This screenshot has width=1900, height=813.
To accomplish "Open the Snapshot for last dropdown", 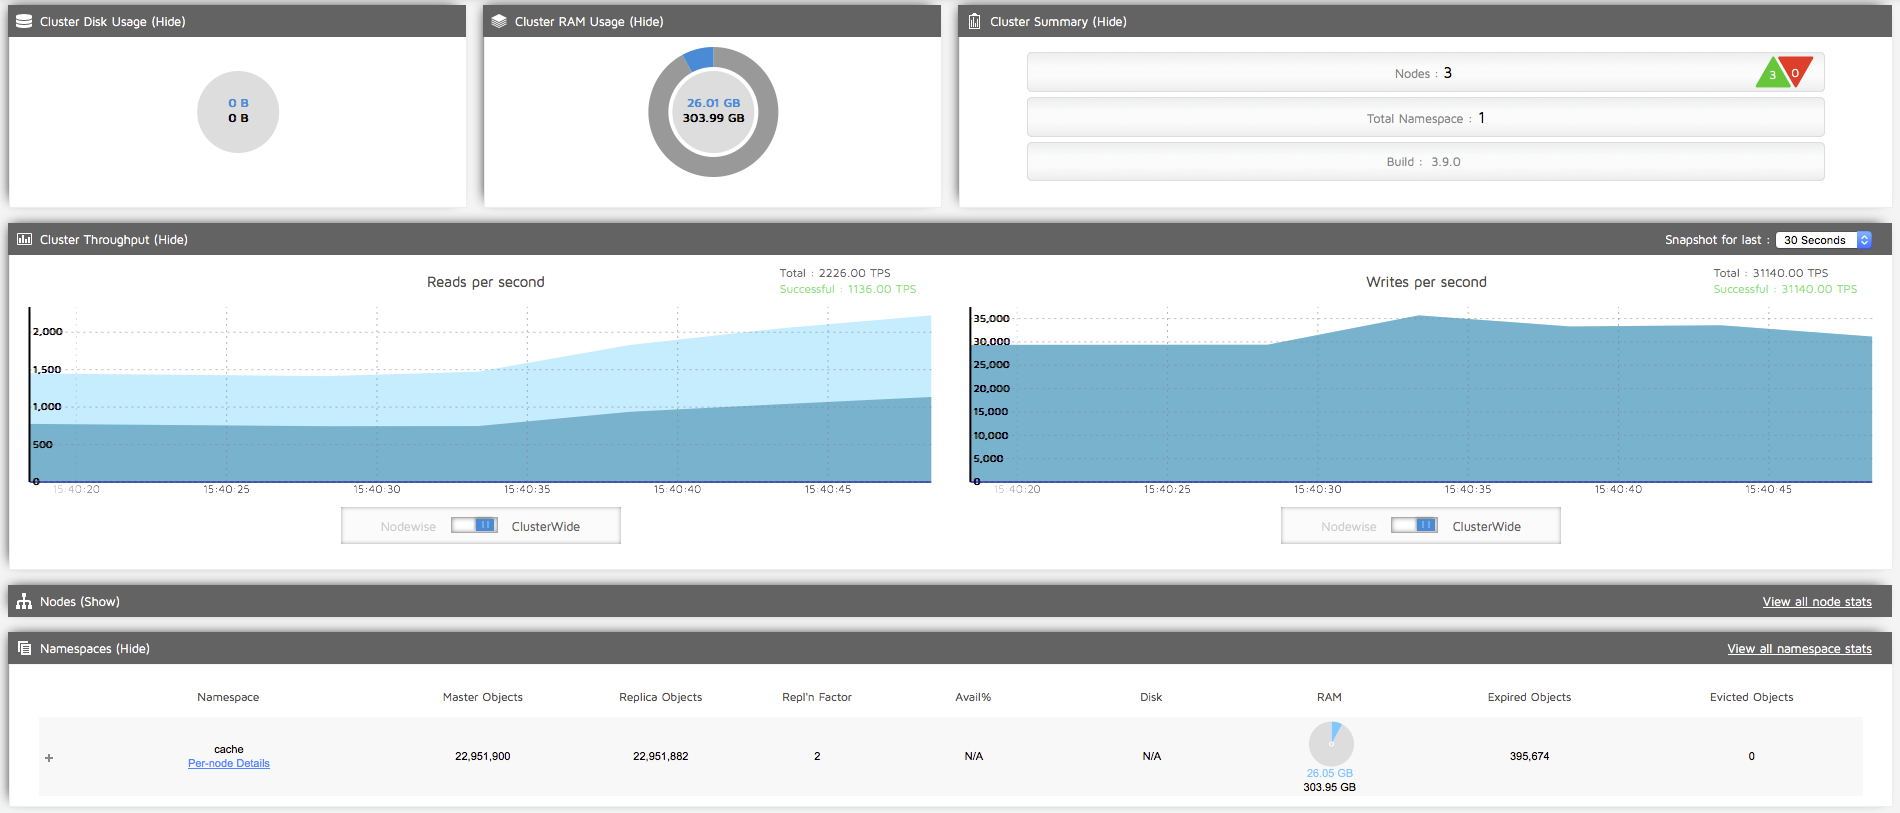I will 1824,240.
